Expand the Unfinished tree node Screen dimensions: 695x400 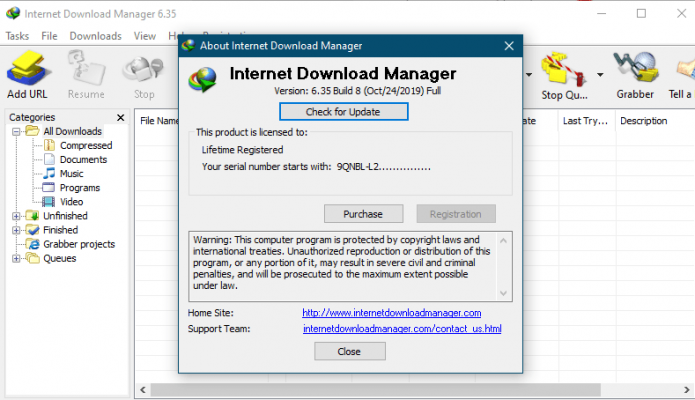[16, 216]
